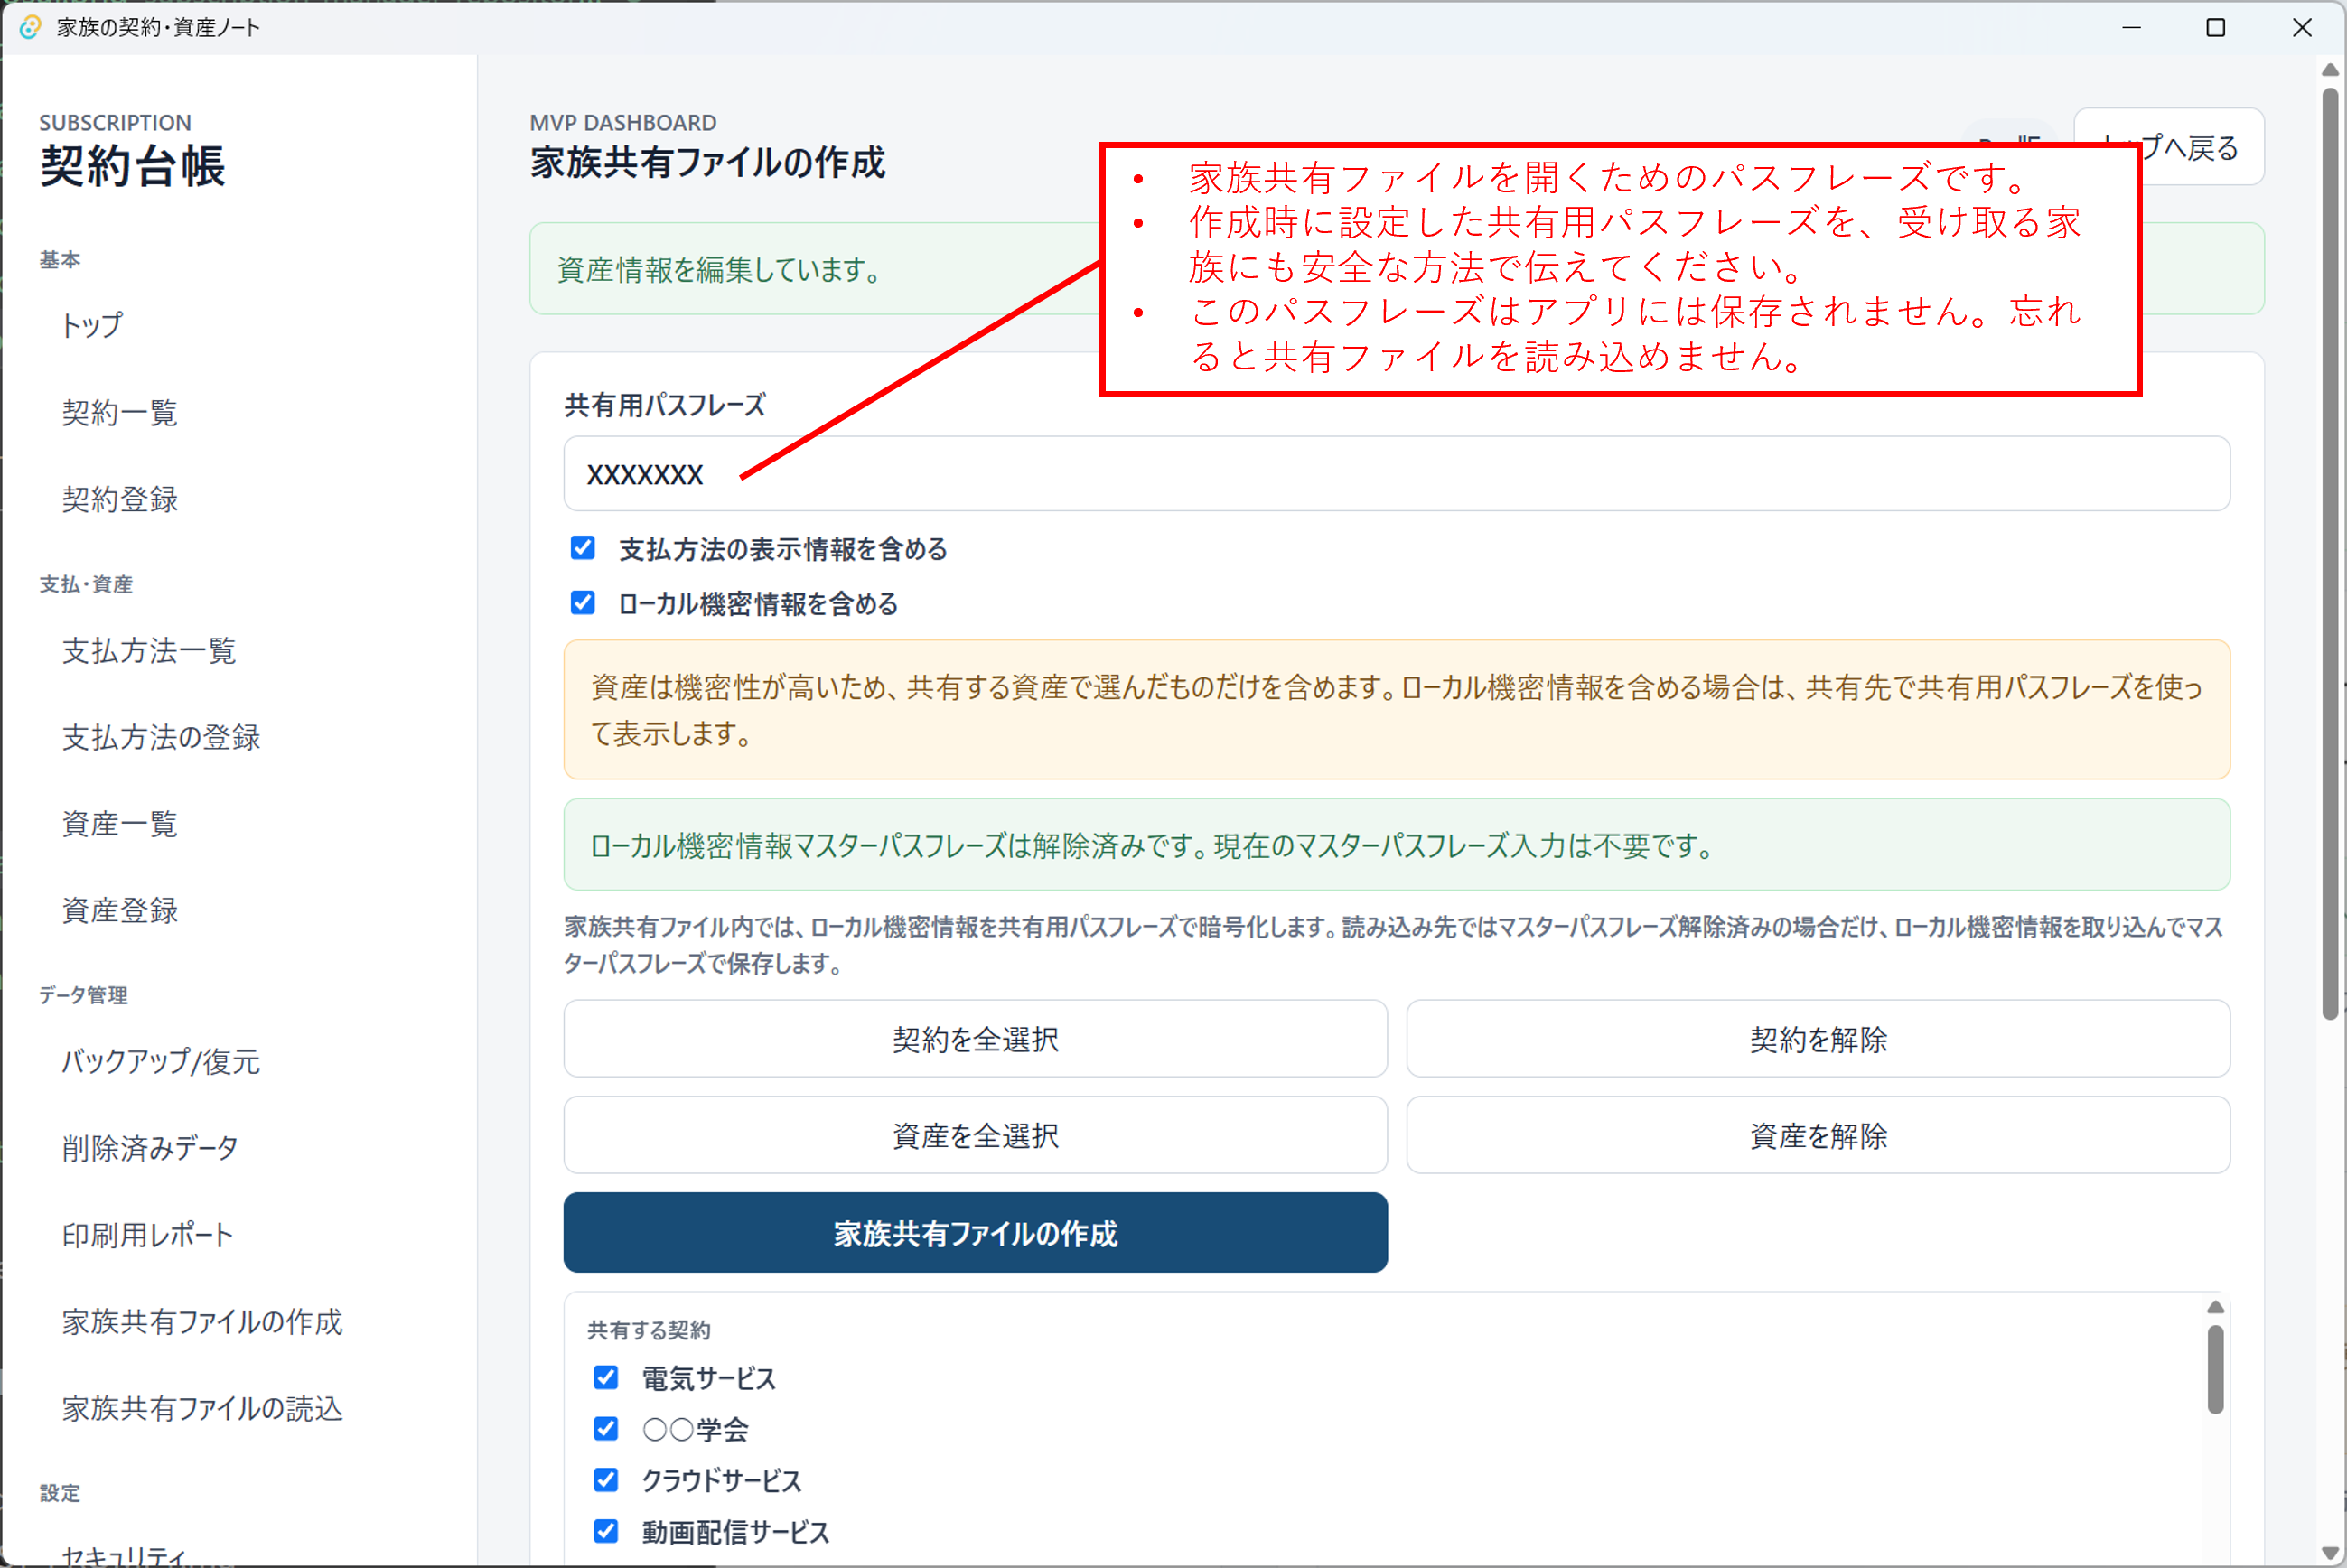
Task: Click 資産を解除 button
Action: click(x=1818, y=1135)
